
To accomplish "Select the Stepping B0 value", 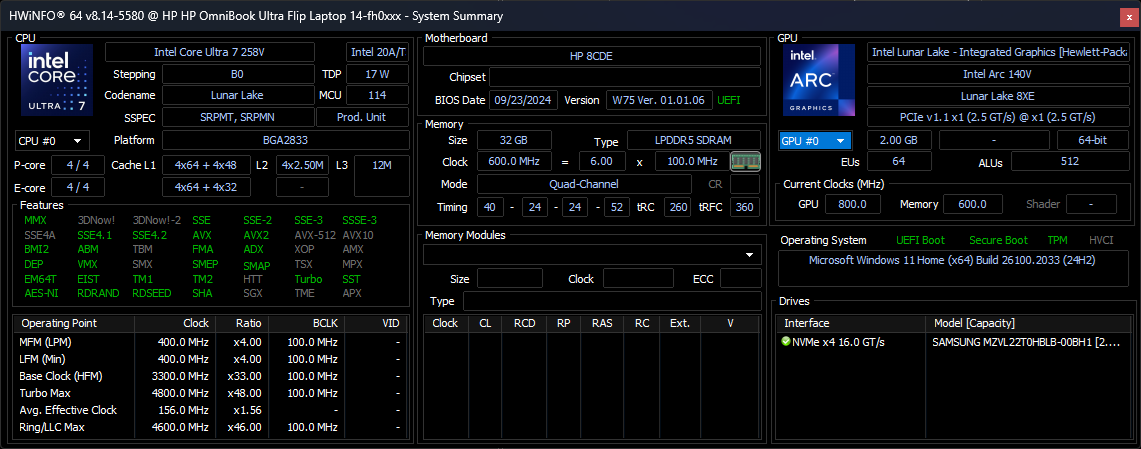I will pos(237,74).
